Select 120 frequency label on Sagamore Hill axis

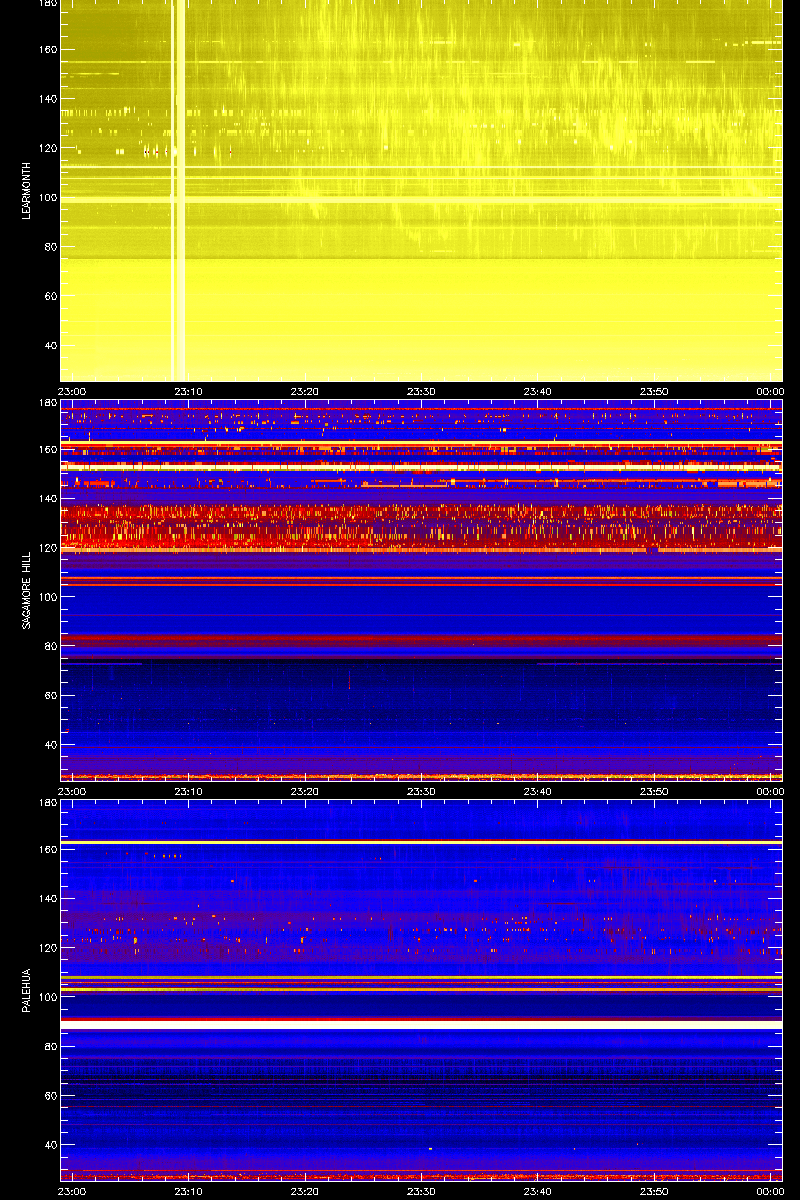(x=47, y=548)
